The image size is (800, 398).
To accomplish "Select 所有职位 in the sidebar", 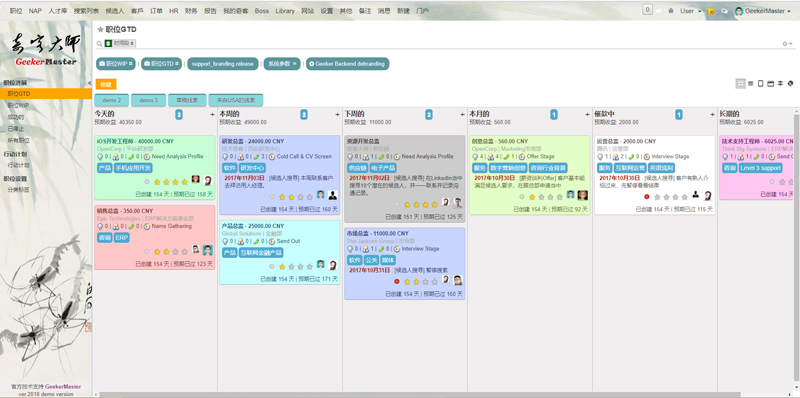I will [18, 140].
